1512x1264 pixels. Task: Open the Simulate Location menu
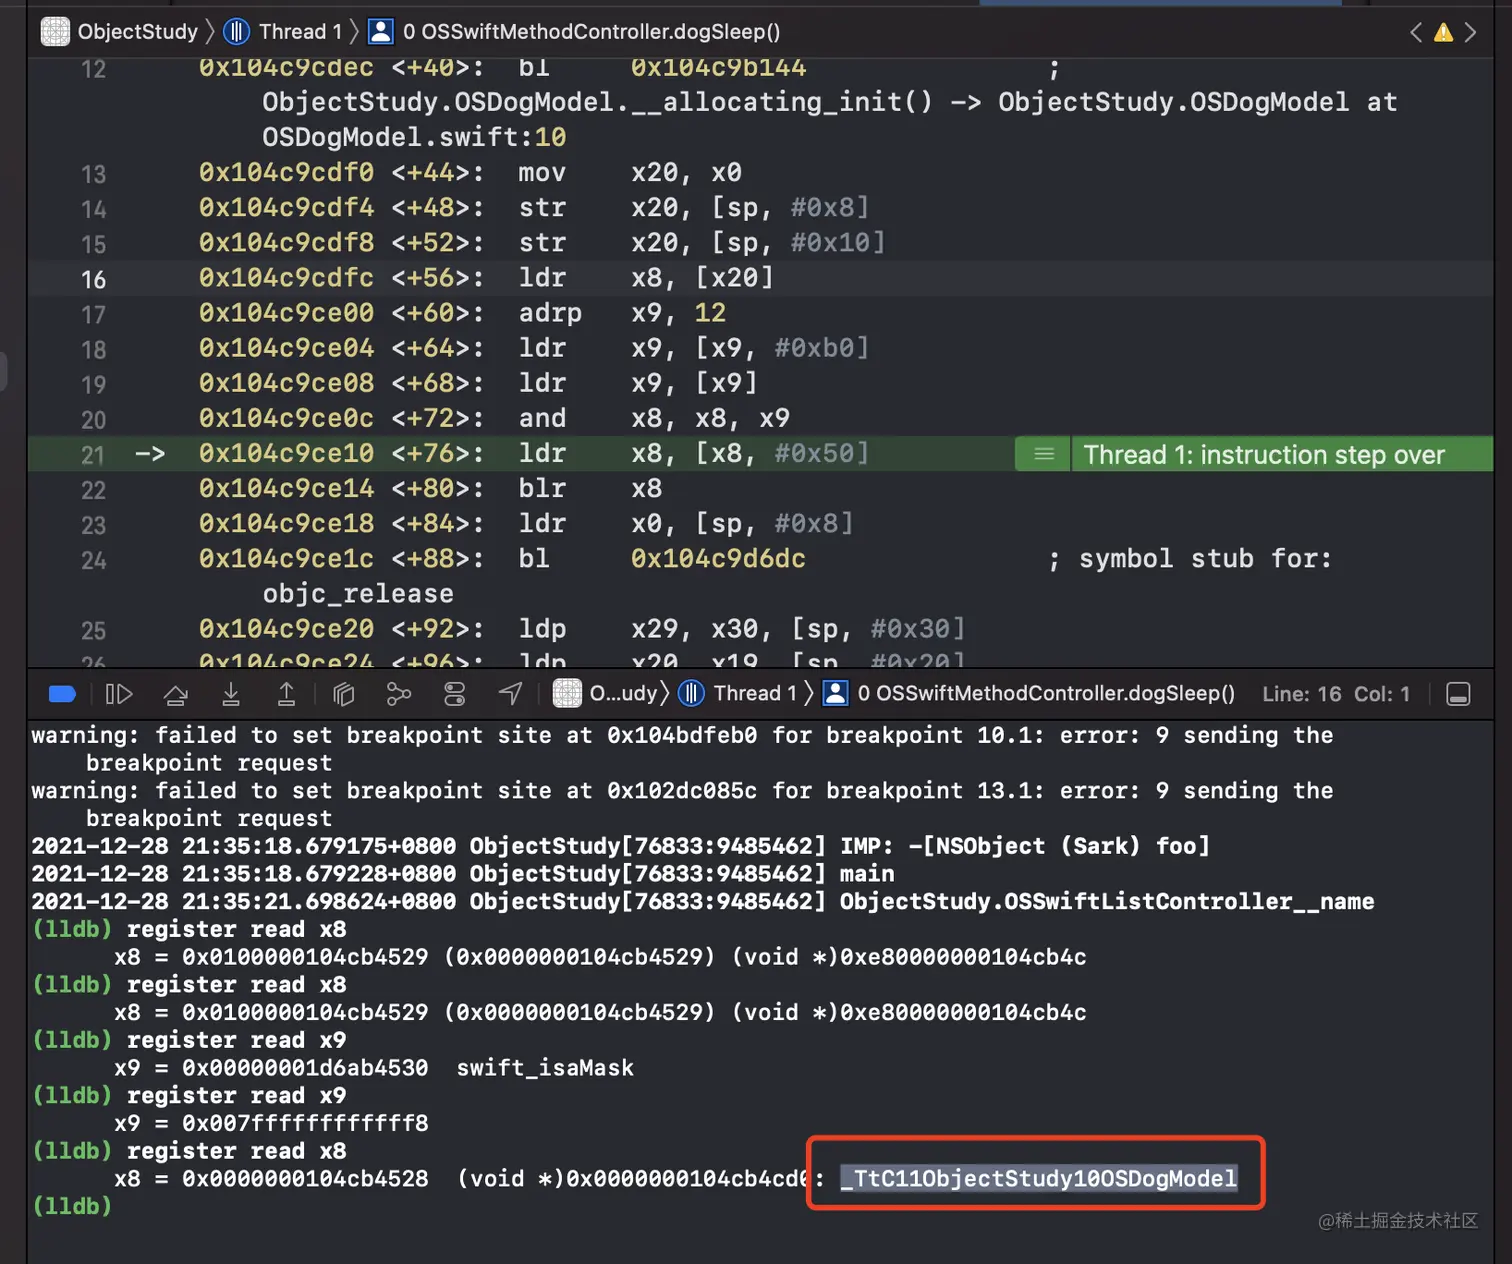click(510, 694)
